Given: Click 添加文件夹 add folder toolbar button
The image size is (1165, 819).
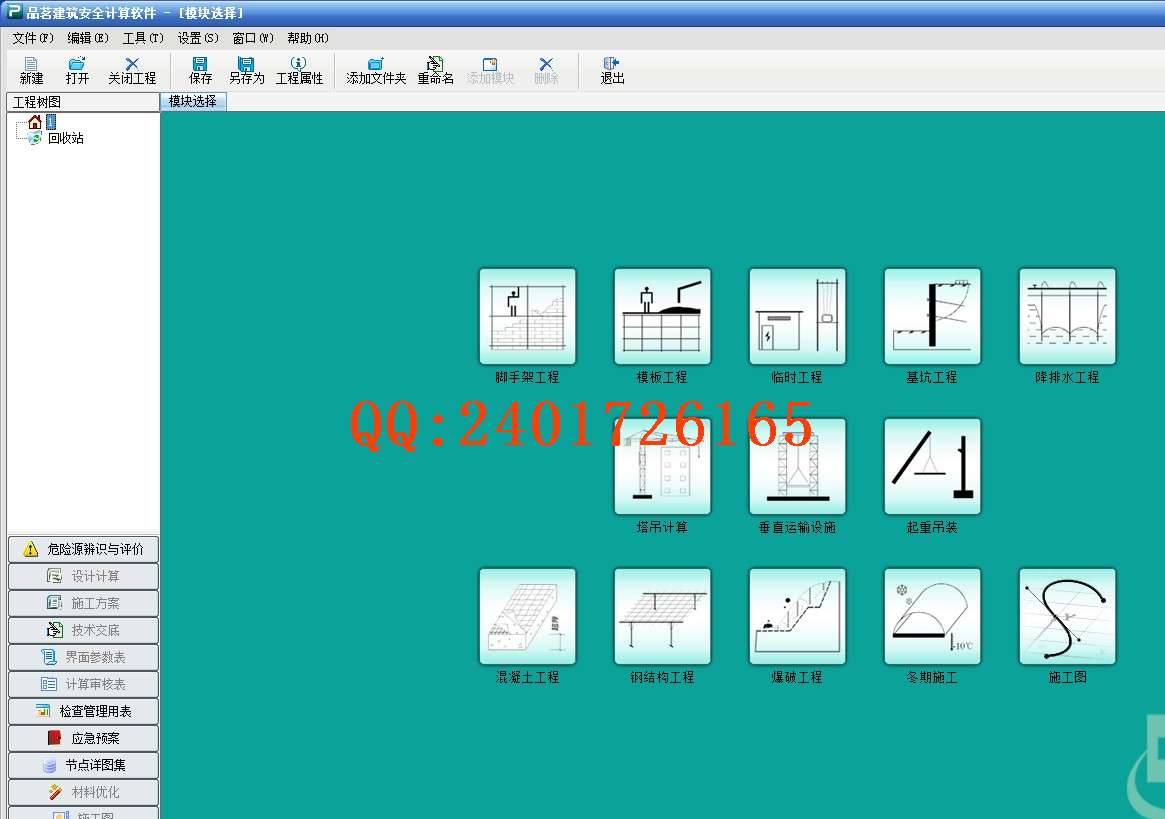Looking at the screenshot, I should 376,70.
